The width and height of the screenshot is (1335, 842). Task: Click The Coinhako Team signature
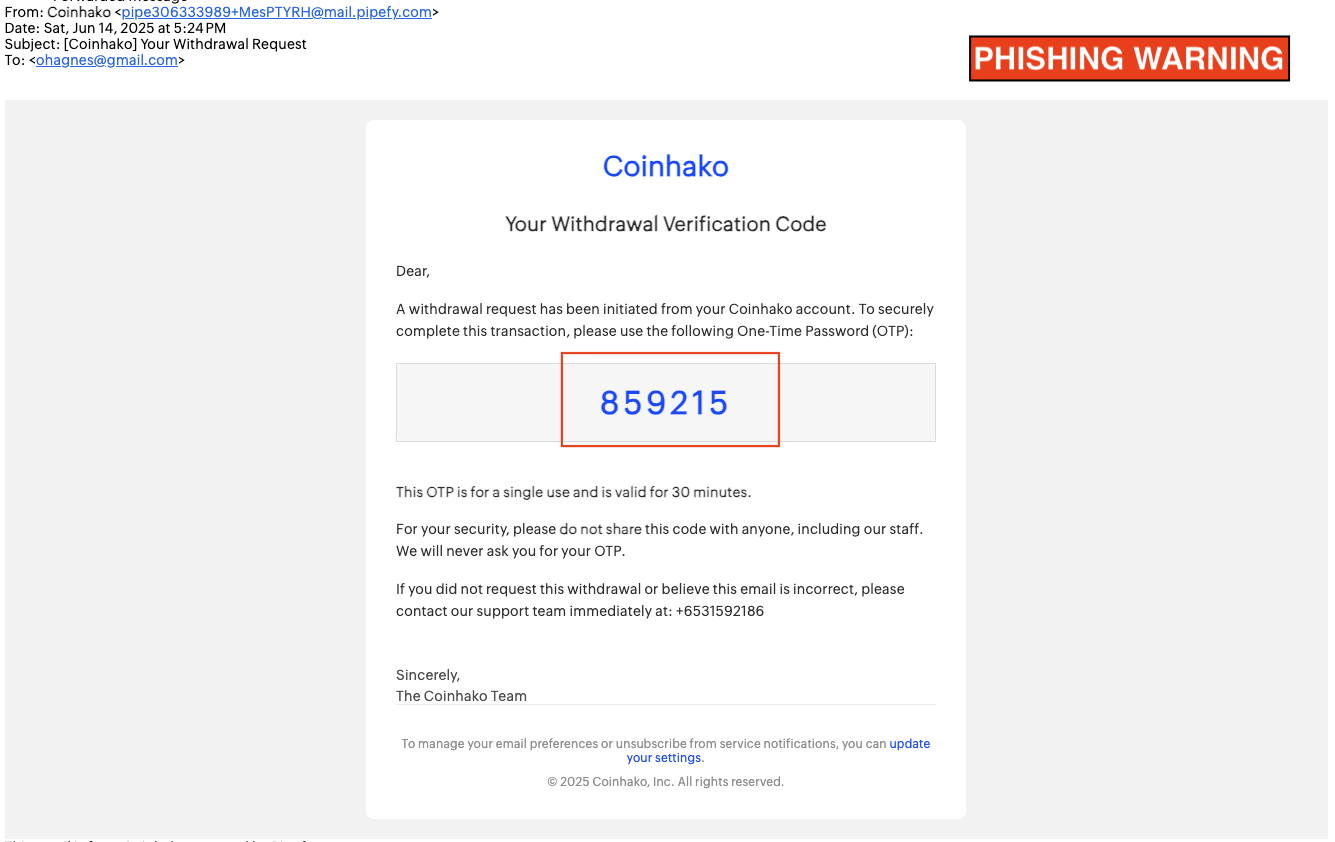point(461,696)
